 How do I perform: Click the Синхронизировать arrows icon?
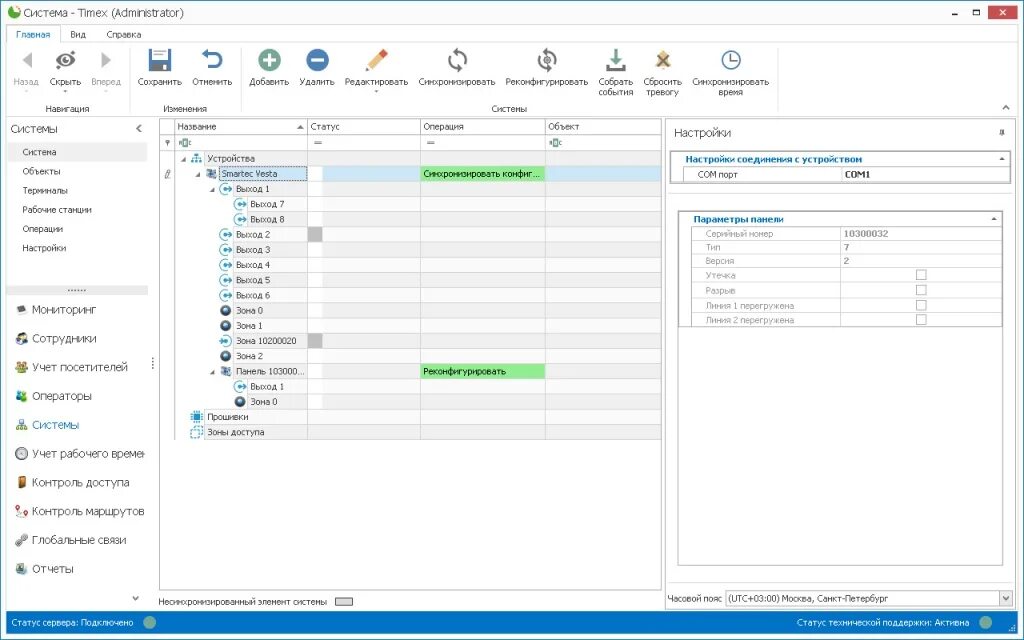click(x=457, y=60)
